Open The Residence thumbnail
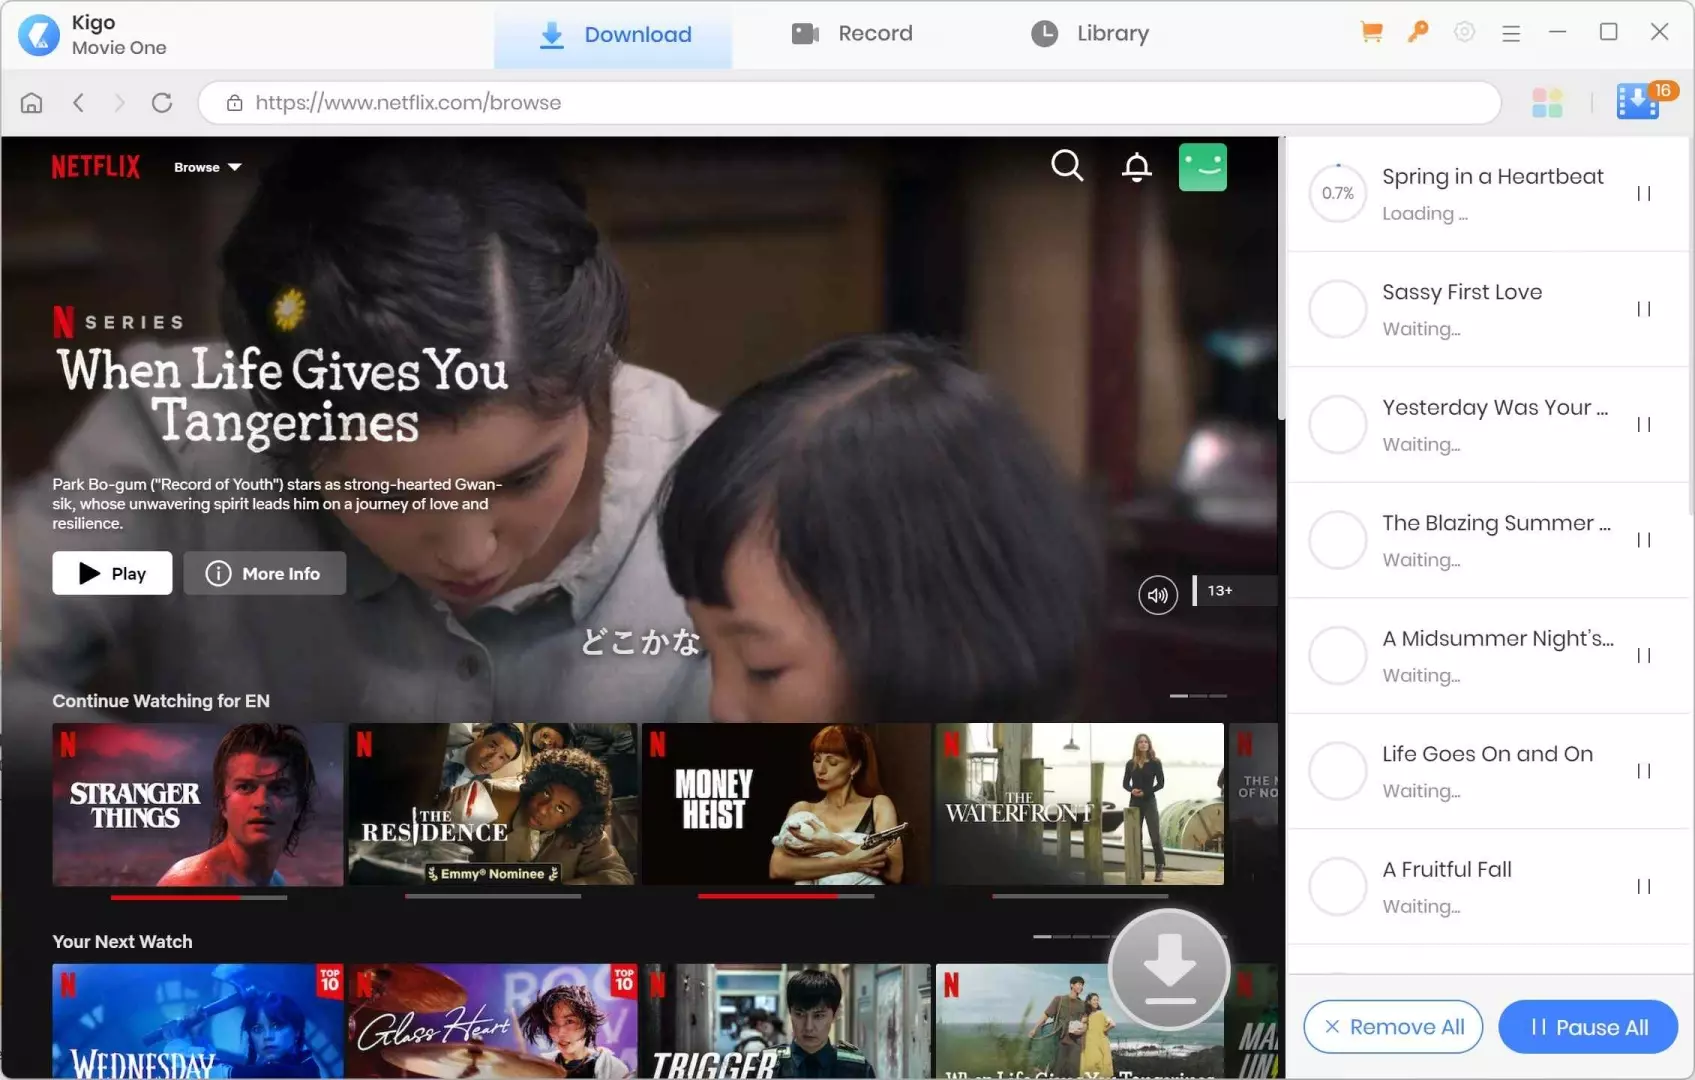Viewport: 1695px width, 1080px height. tap(492, 804)
